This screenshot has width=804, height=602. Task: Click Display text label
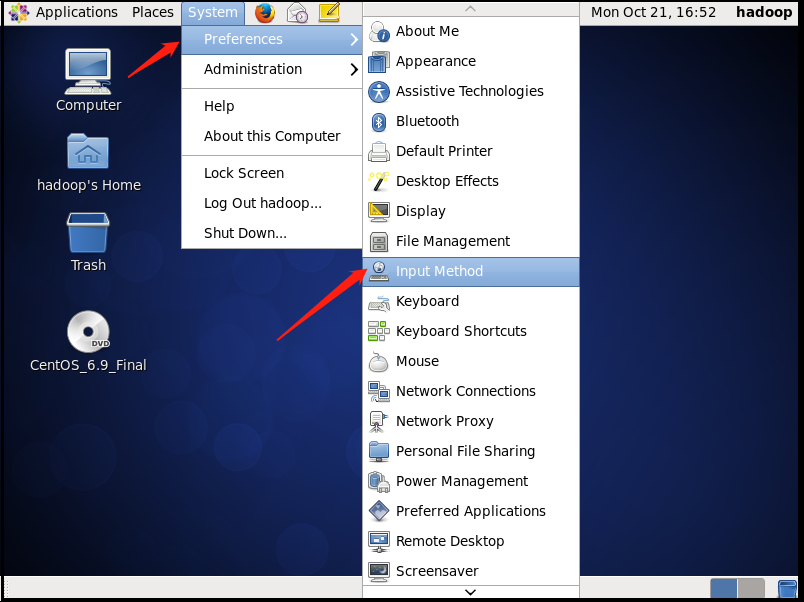click(x=420, y=211)
